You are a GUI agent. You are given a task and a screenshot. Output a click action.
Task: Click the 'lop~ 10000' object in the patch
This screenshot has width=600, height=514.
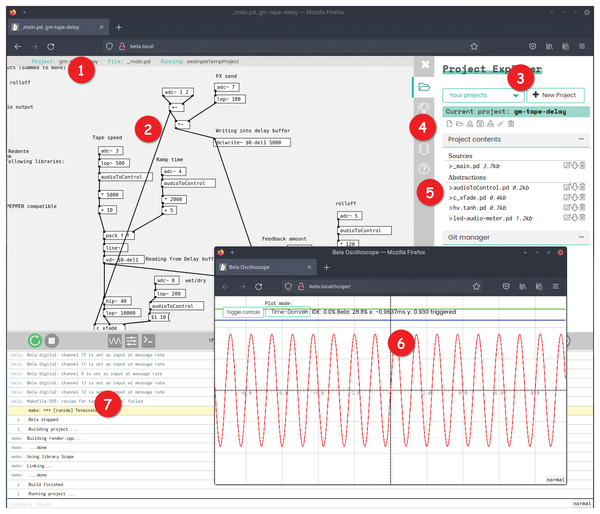tap(122, 313)
